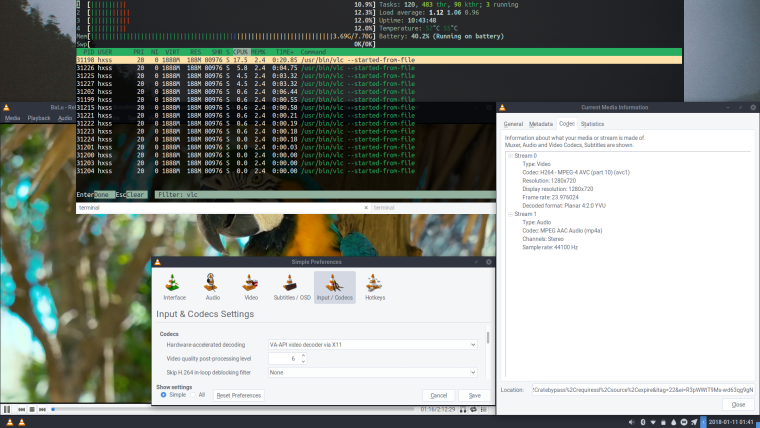Open the Video preferences category icon
Image resolution: width=760 pixels, height=428 pixels.
(251, 287)
